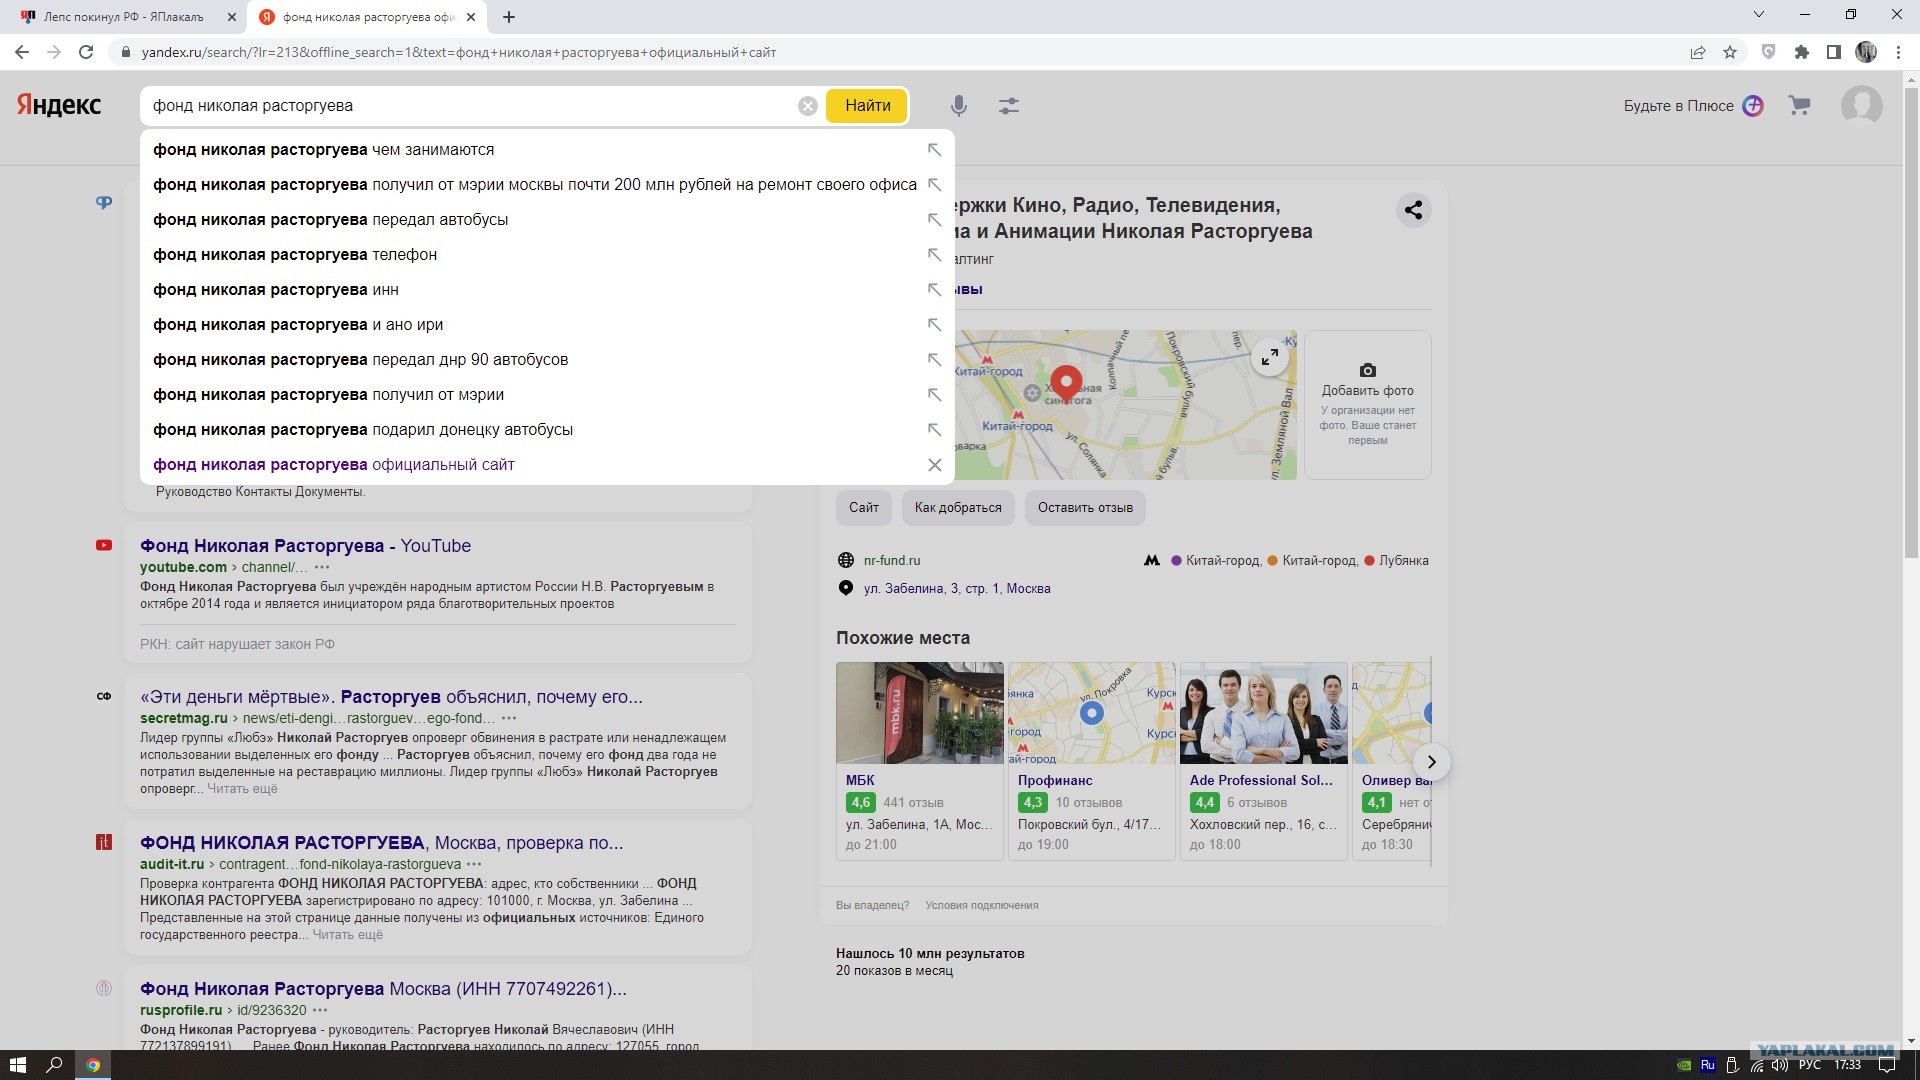Share this page from address bar
The image size is (1920, 1080).
pyautogui.click(x=1698, y=52)
